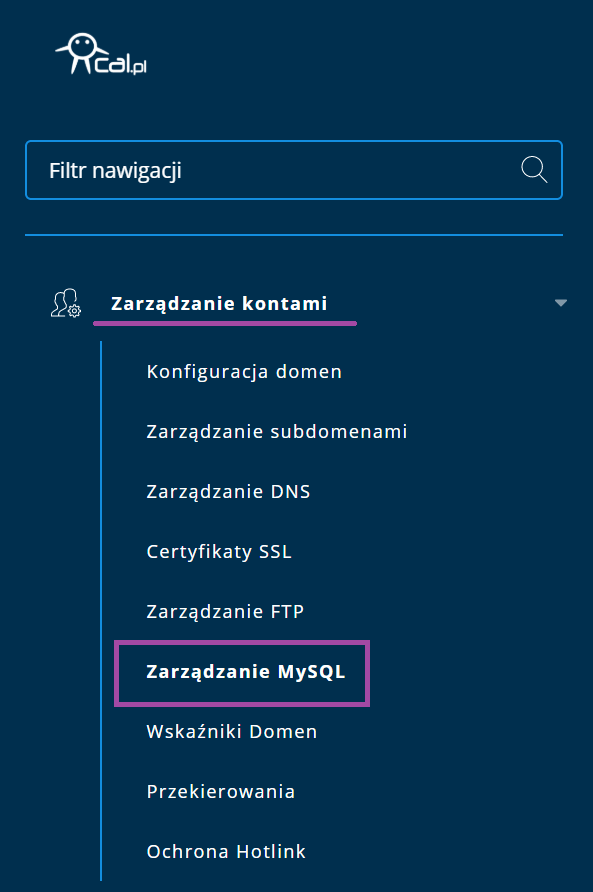Click the purple underline below Zarządzanie kontami
Viewport: 593px width, 892px height.
point(225,323)
